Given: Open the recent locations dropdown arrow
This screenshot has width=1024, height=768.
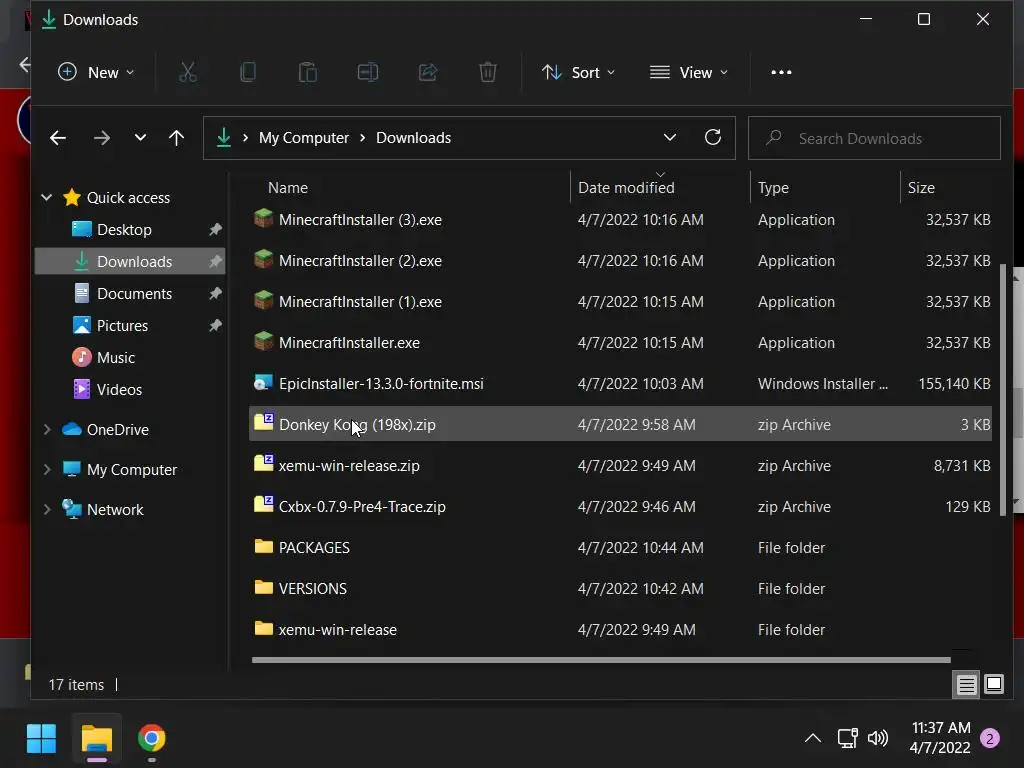Looking at the screenshot, I should [x=140, y=138].
